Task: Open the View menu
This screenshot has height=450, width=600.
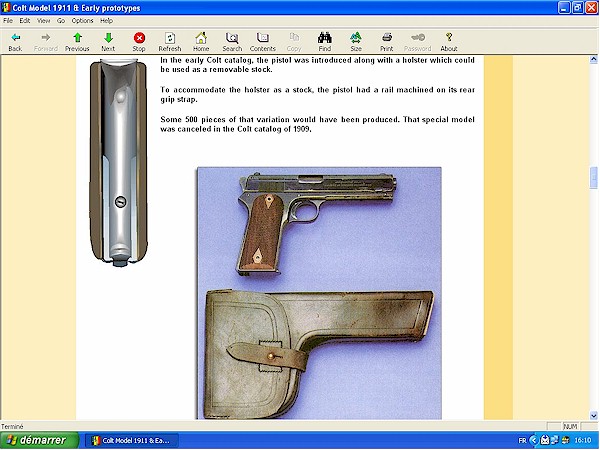Action: (x=44, y=21)
